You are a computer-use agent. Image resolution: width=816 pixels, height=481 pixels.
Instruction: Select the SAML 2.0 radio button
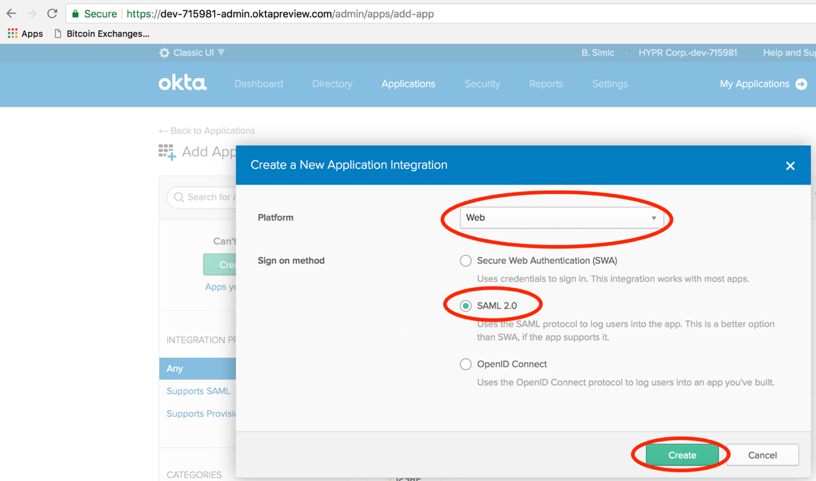click(x=466, y=306)
